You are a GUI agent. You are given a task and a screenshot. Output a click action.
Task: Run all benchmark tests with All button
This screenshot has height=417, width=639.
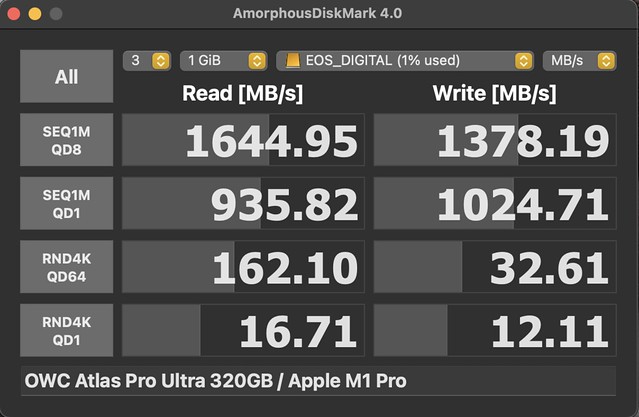pos(66,77)
